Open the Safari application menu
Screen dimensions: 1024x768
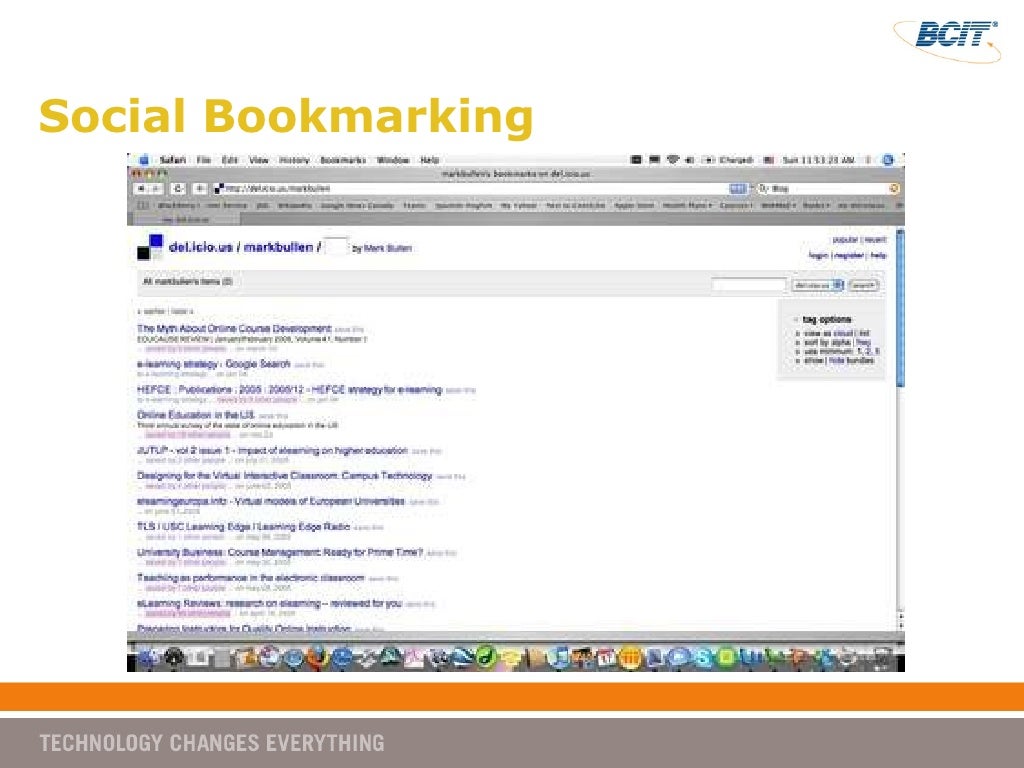pyautogui.click(x=173, y=160)
